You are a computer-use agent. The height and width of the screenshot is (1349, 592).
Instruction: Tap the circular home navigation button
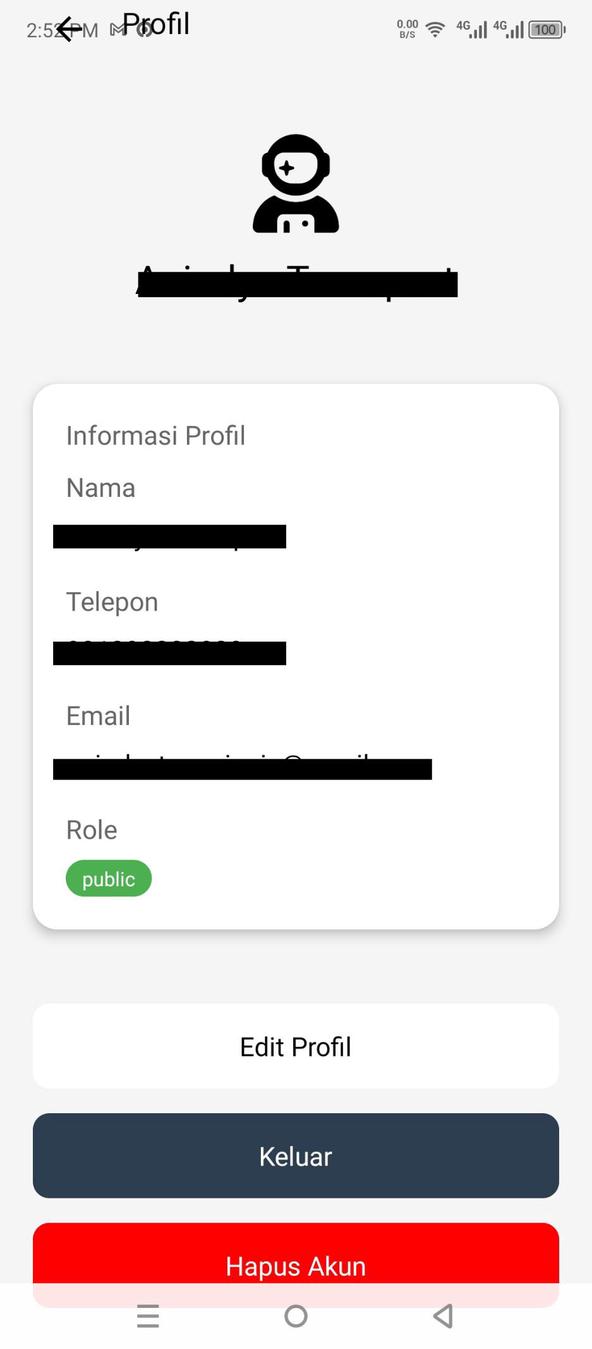point(296,1316)
